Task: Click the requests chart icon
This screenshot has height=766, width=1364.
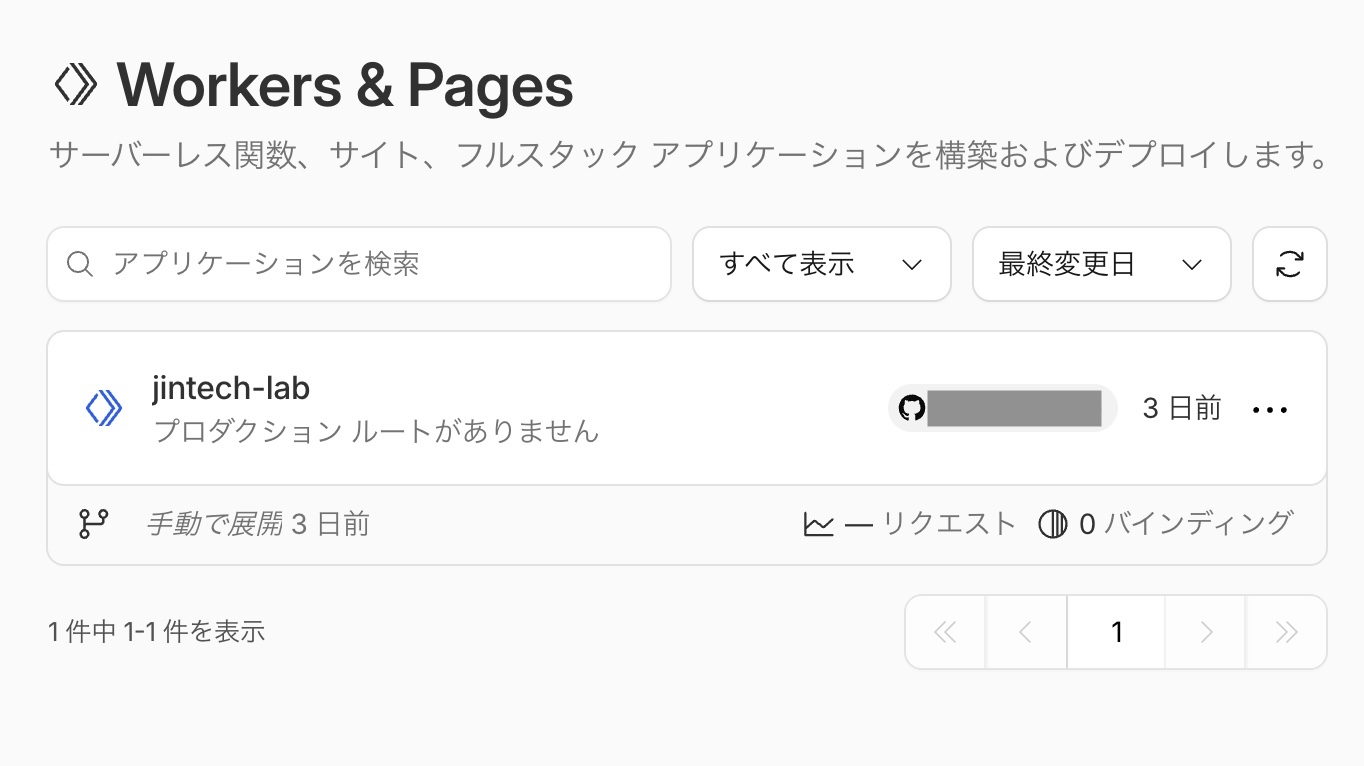Action: (818, 524)
